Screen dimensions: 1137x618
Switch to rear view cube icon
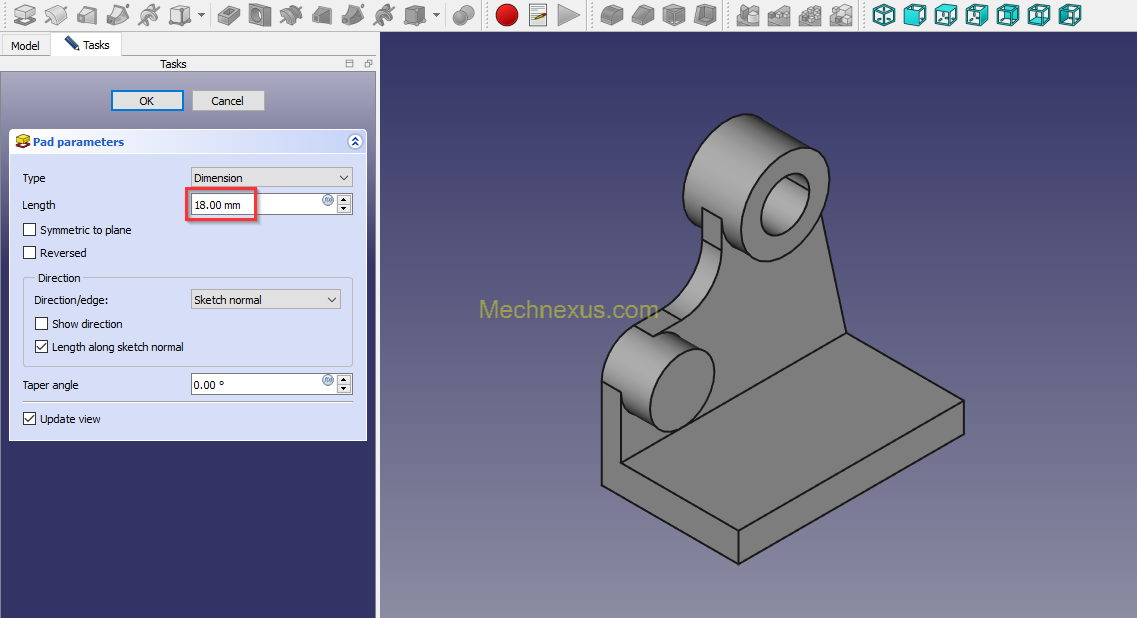point(1008,15)
